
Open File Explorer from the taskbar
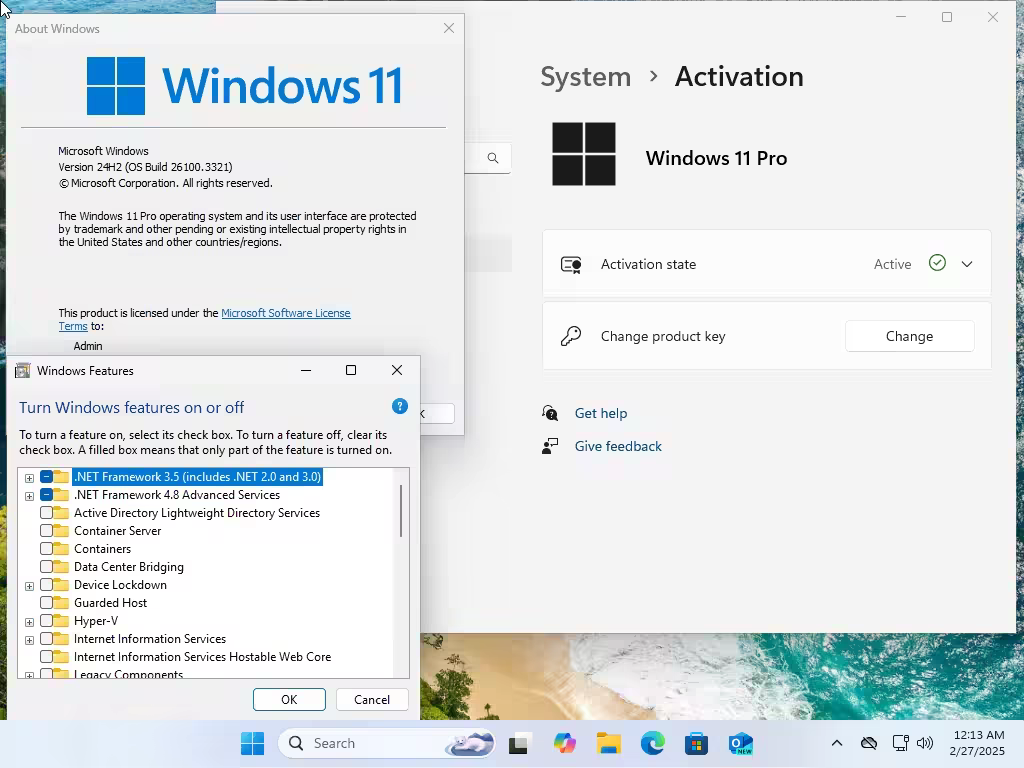(x=608, y=743)
